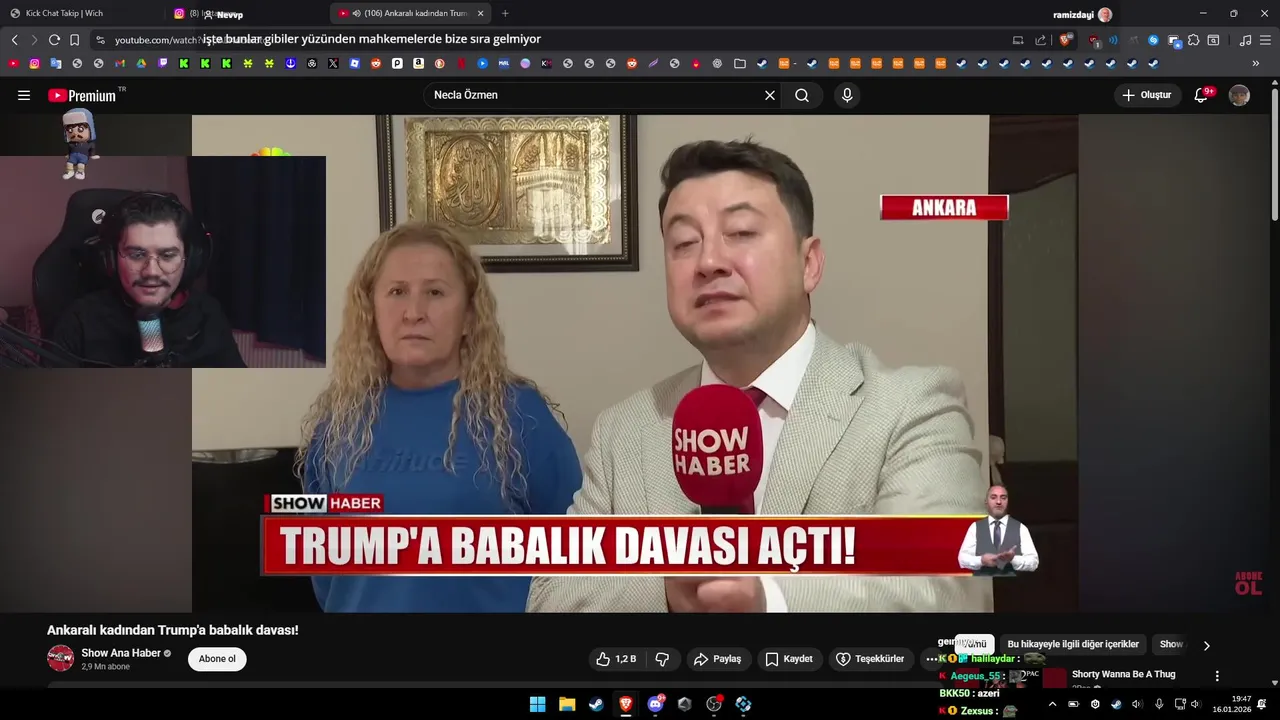
Task: Open the Instagram bookmark in bookmarks bar
Action: (34, 64)
